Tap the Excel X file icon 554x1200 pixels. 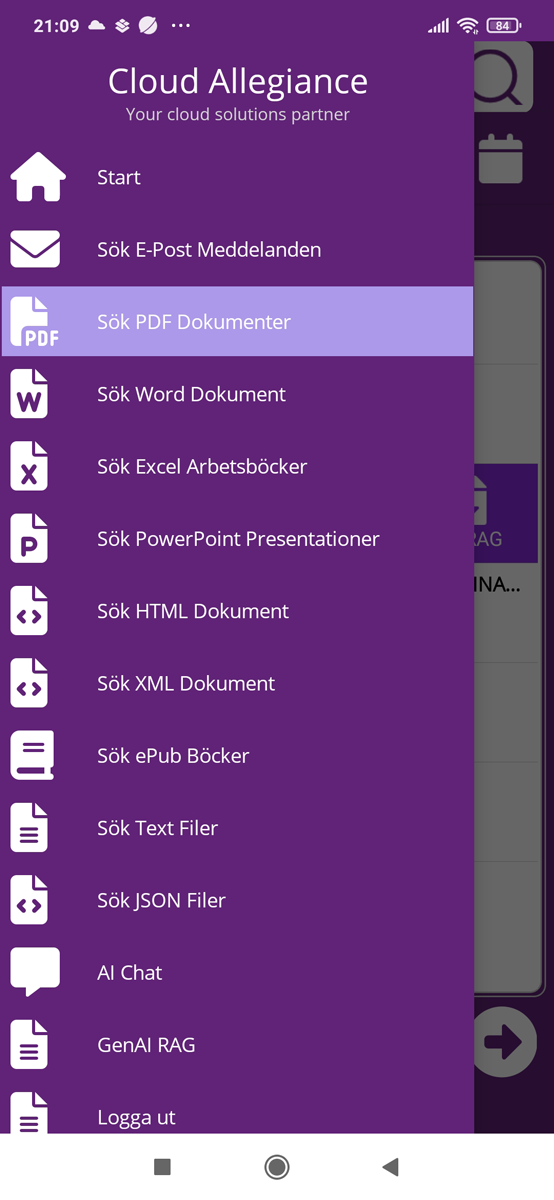tap(29, 466)
